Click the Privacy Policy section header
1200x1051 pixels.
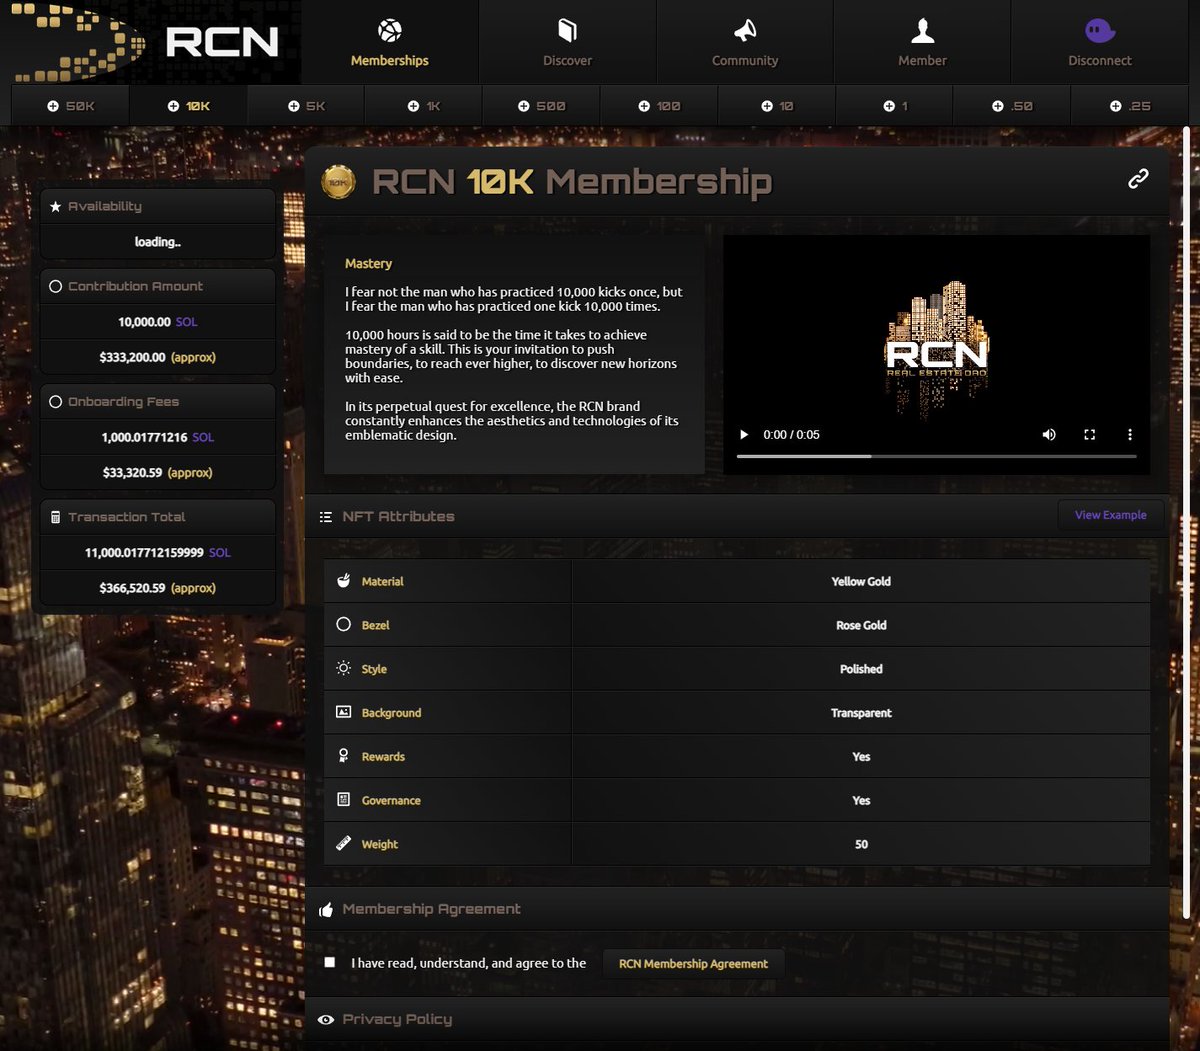[x=737, y=1020]
